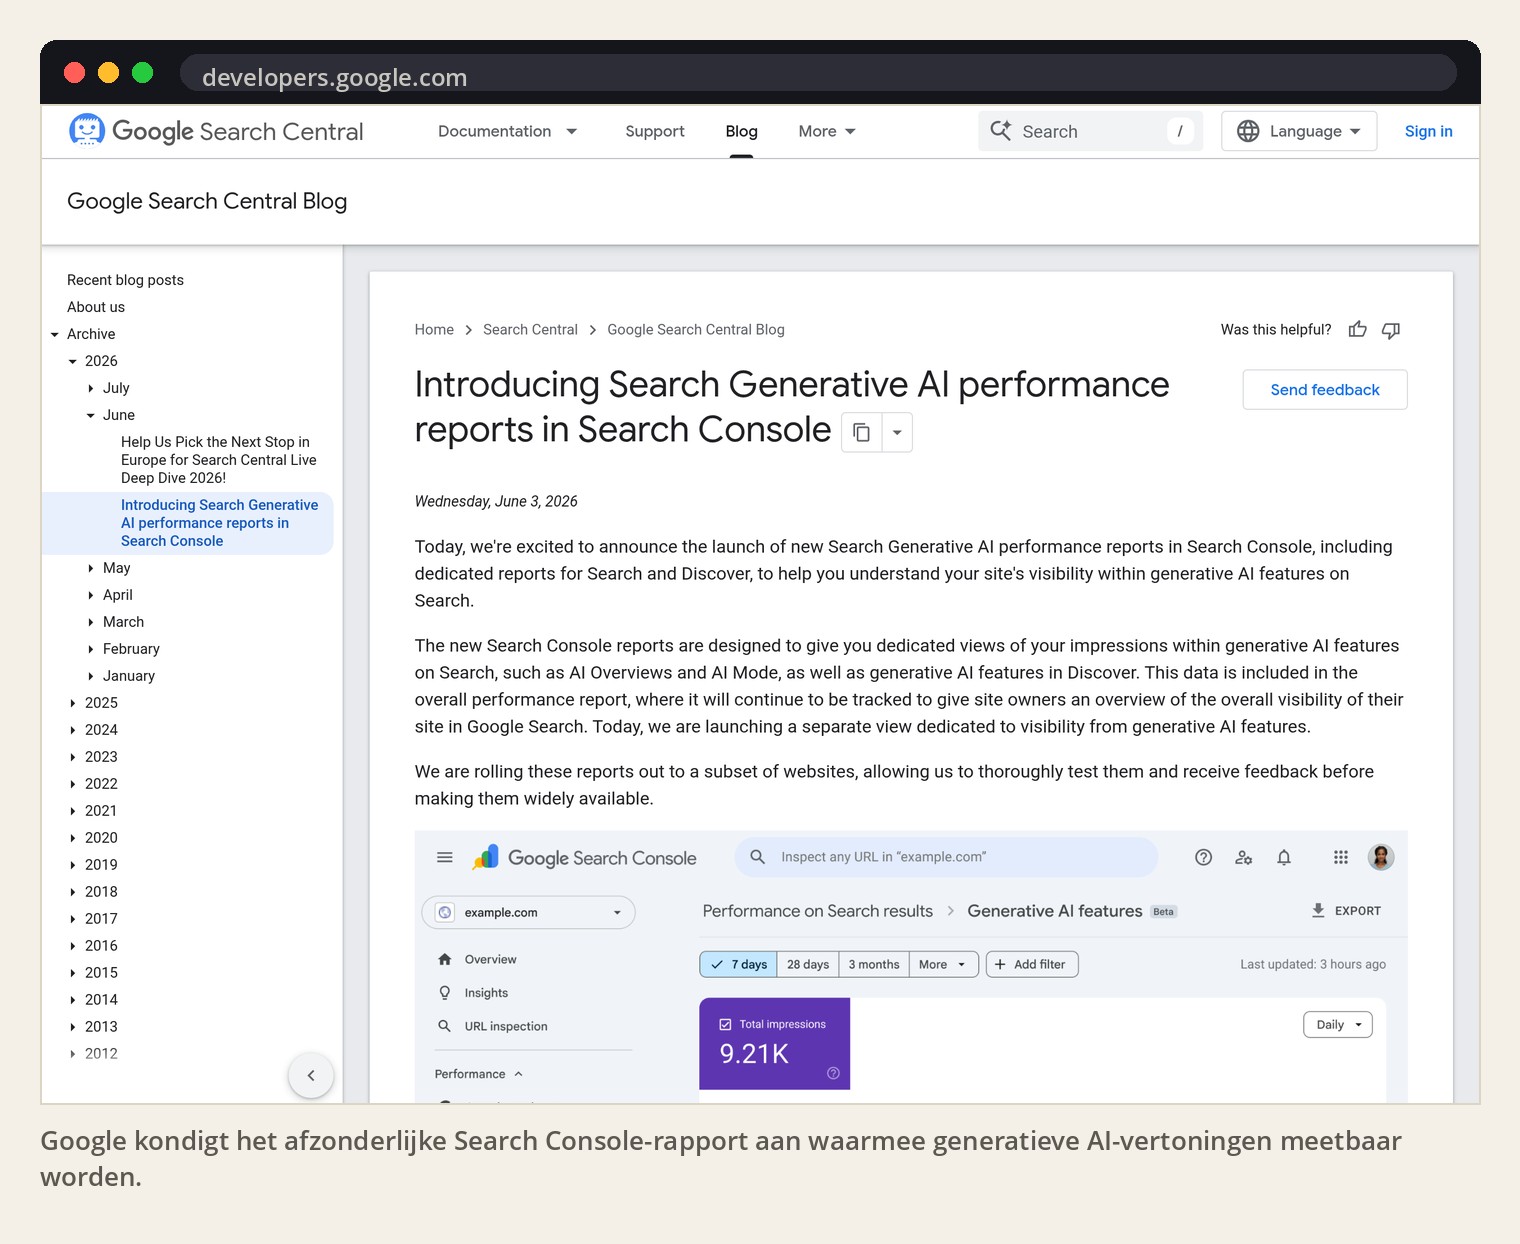The image size is (1520, 1244).
Task: Click the Add filter button
Action: click(1031, 964)
